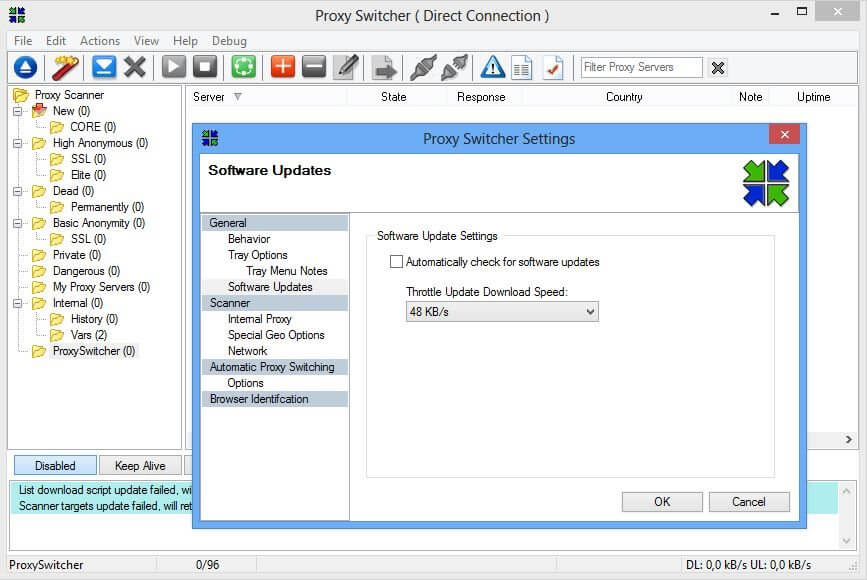
Task: Select Internal Proxy in the settings tree
Action: [x=259, y=319]
